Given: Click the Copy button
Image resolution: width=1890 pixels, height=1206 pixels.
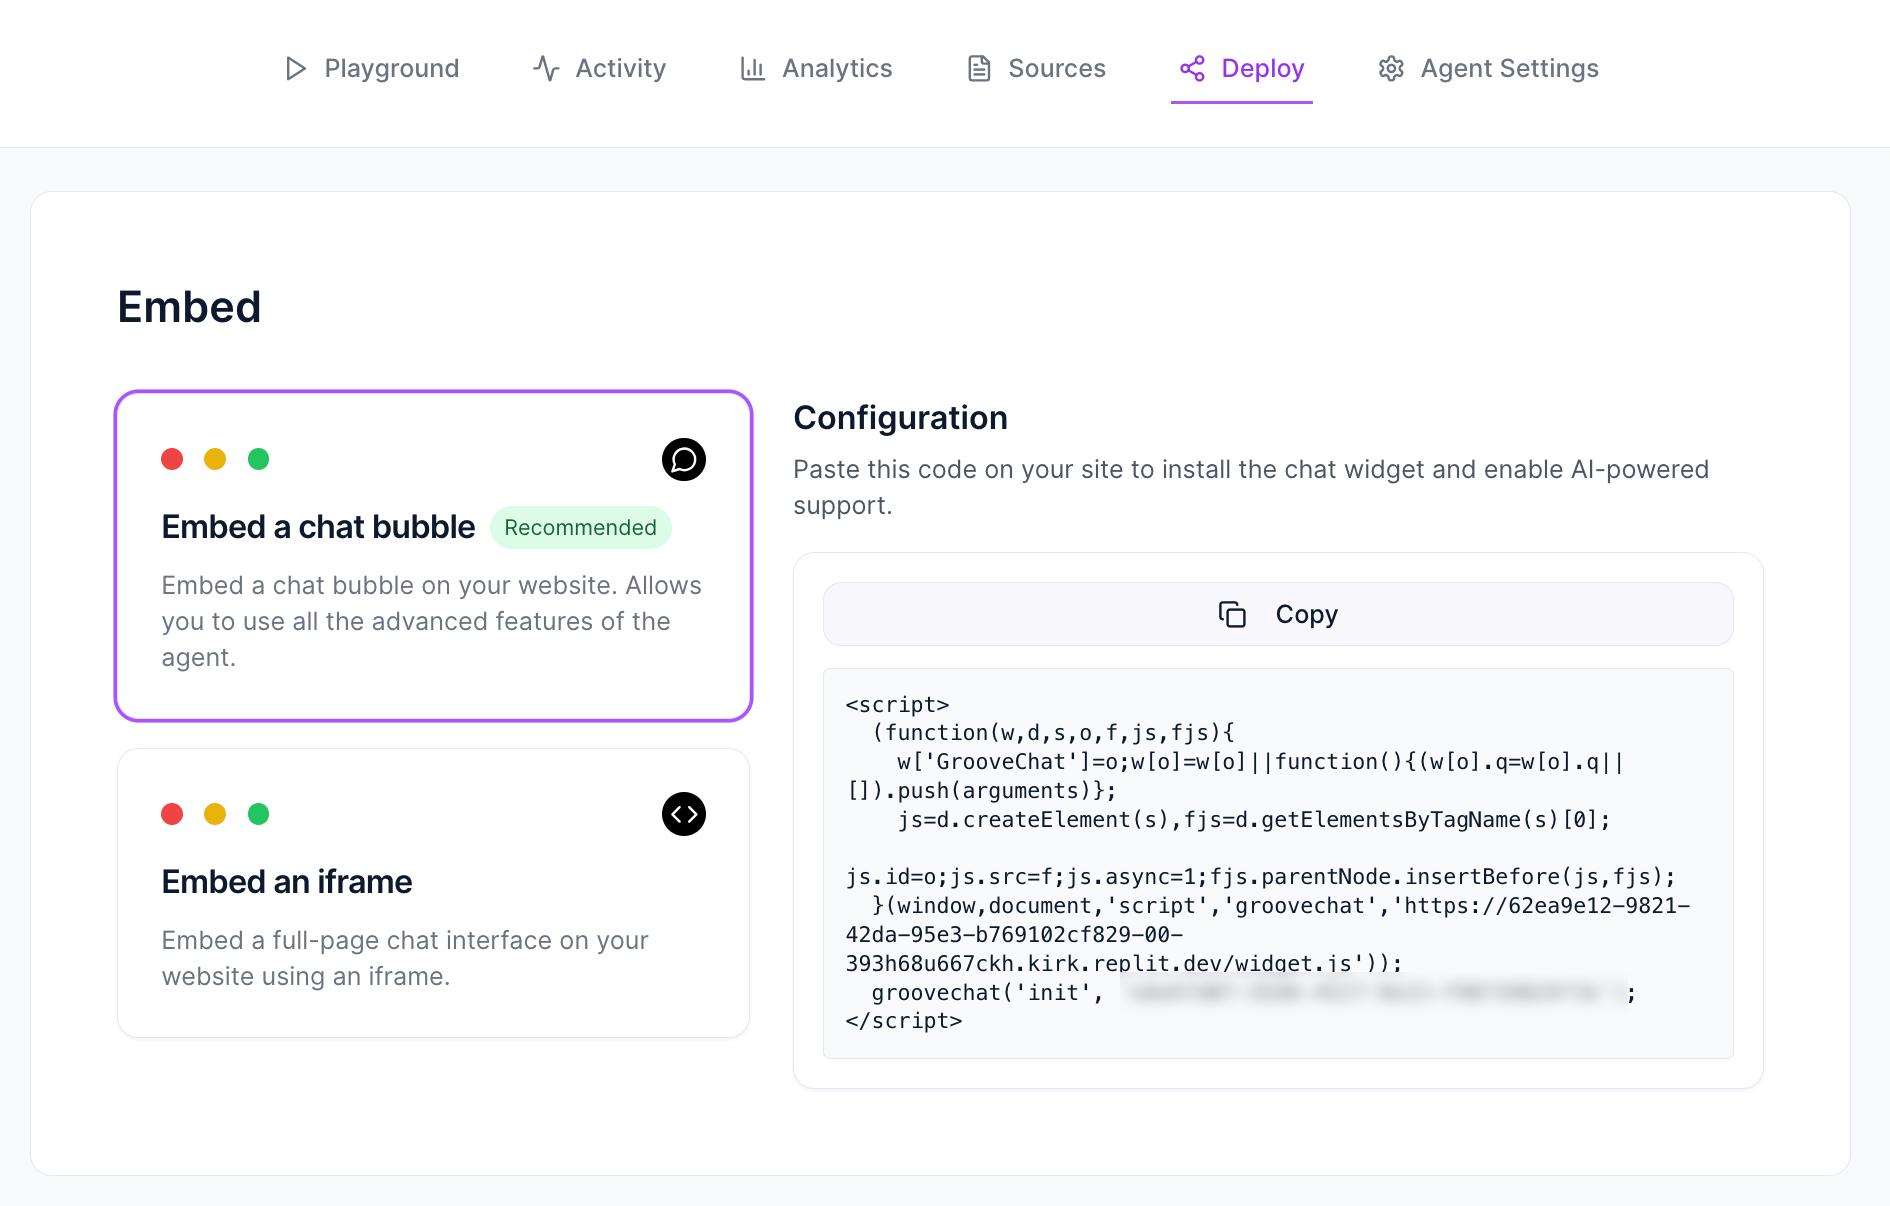Looking at the screenshot, I should click(1278, 614).
